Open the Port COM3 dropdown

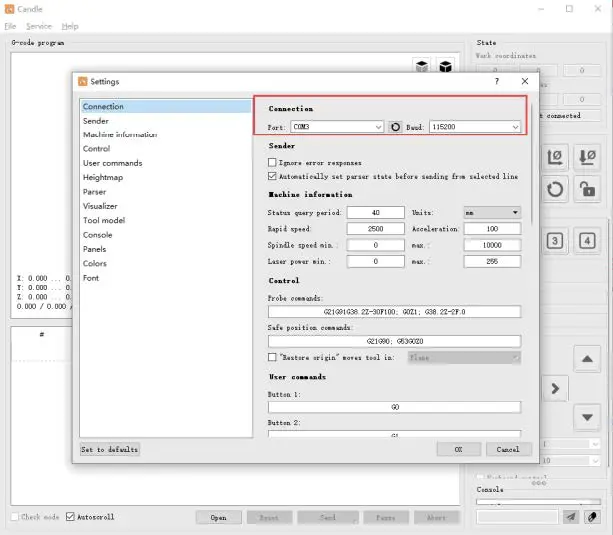[x=338, y=127]
